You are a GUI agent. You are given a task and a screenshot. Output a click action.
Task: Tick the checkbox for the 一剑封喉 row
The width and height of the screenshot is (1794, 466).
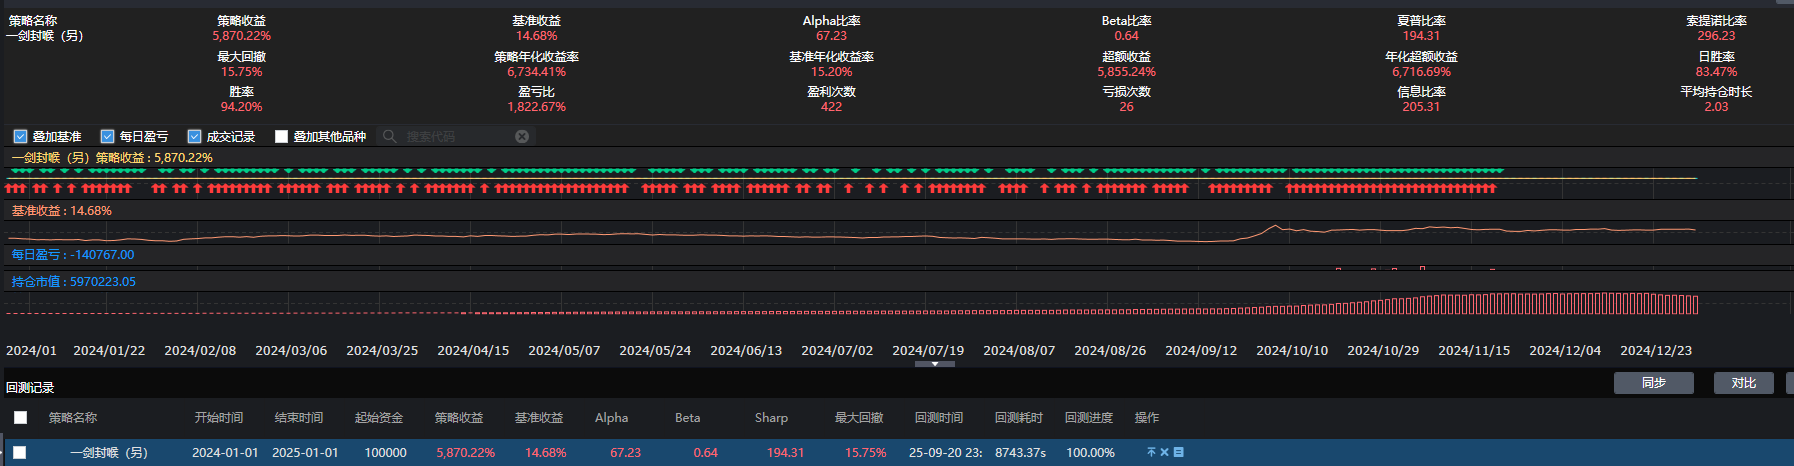coord(20,453)
